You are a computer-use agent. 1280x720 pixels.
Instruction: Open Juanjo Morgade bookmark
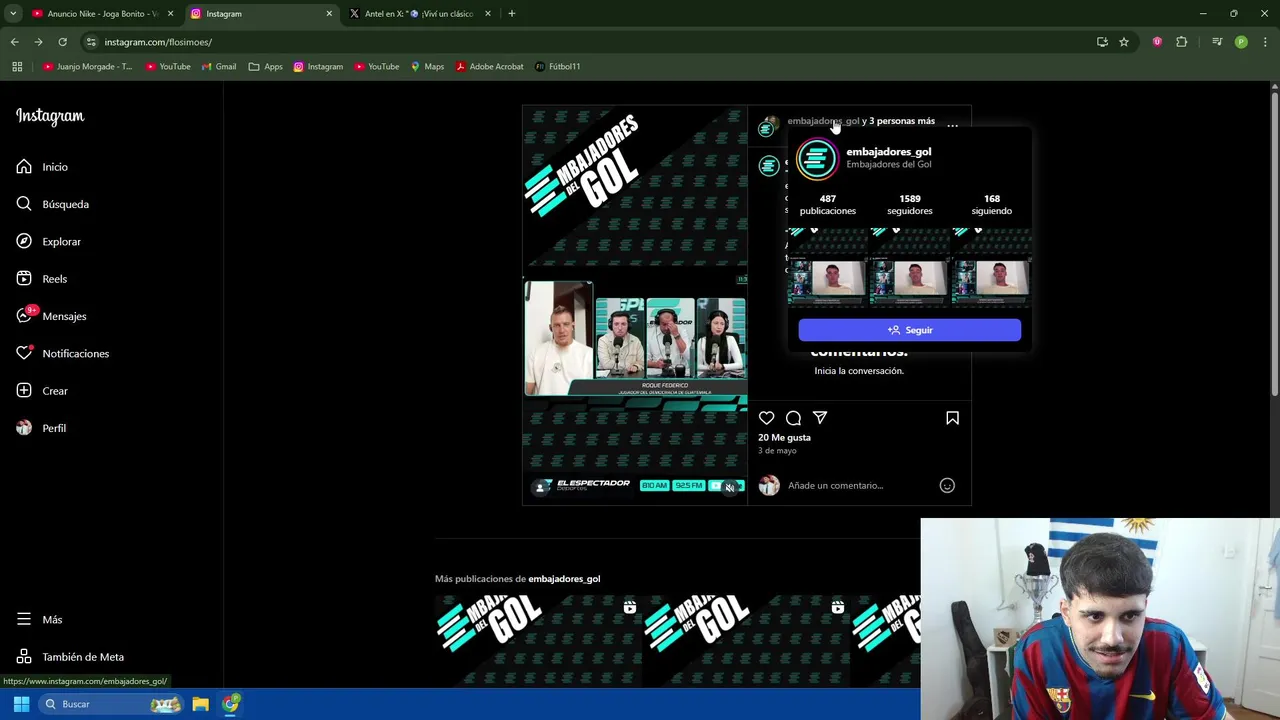[x=87, y=67]
